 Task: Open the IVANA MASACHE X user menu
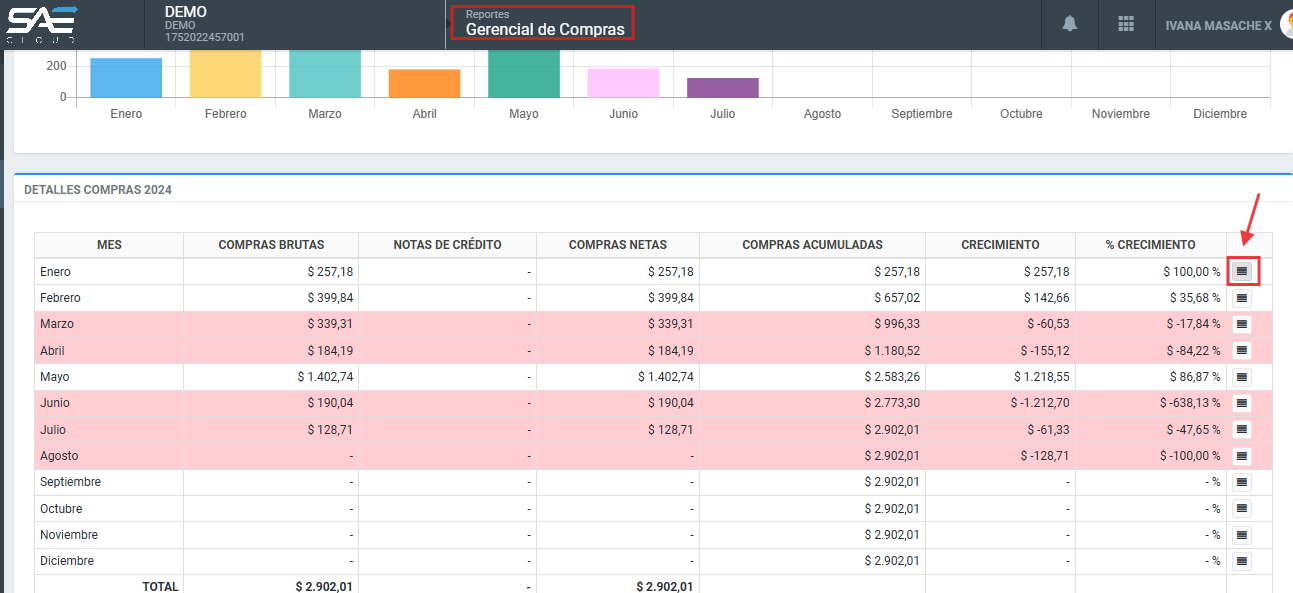coord(1218,25)
